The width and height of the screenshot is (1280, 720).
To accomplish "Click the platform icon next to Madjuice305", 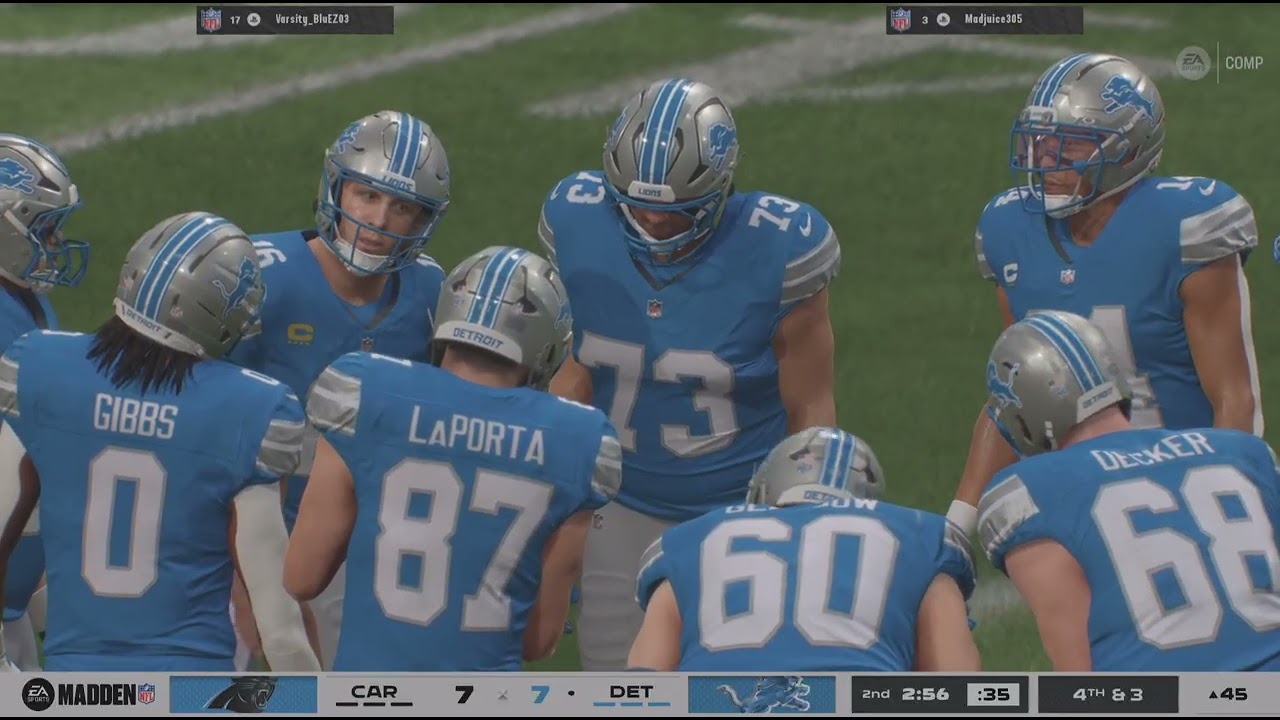I will click(x=942, y=19).
